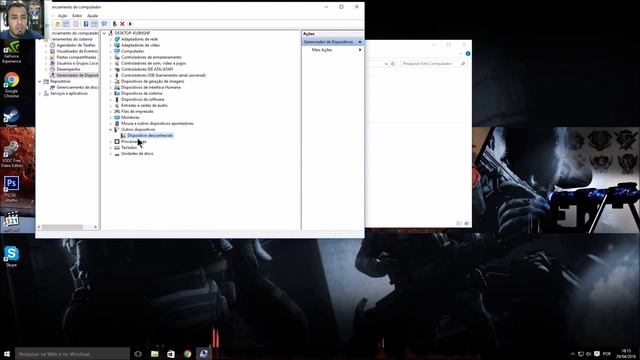The width and height of the screenshot is (640, 360).
Task: Click the Pesquisar Este Computador search field
Action: 433,64
